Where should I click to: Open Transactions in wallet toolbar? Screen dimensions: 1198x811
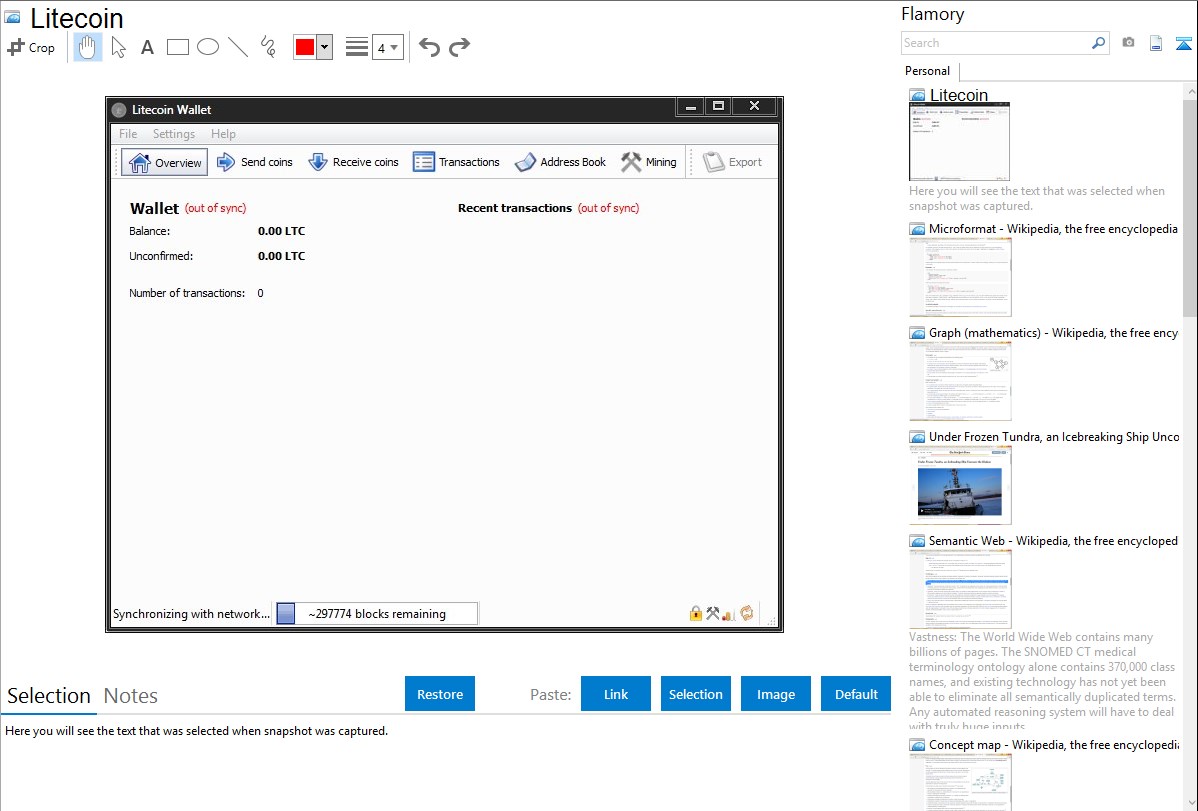[456, 162]
